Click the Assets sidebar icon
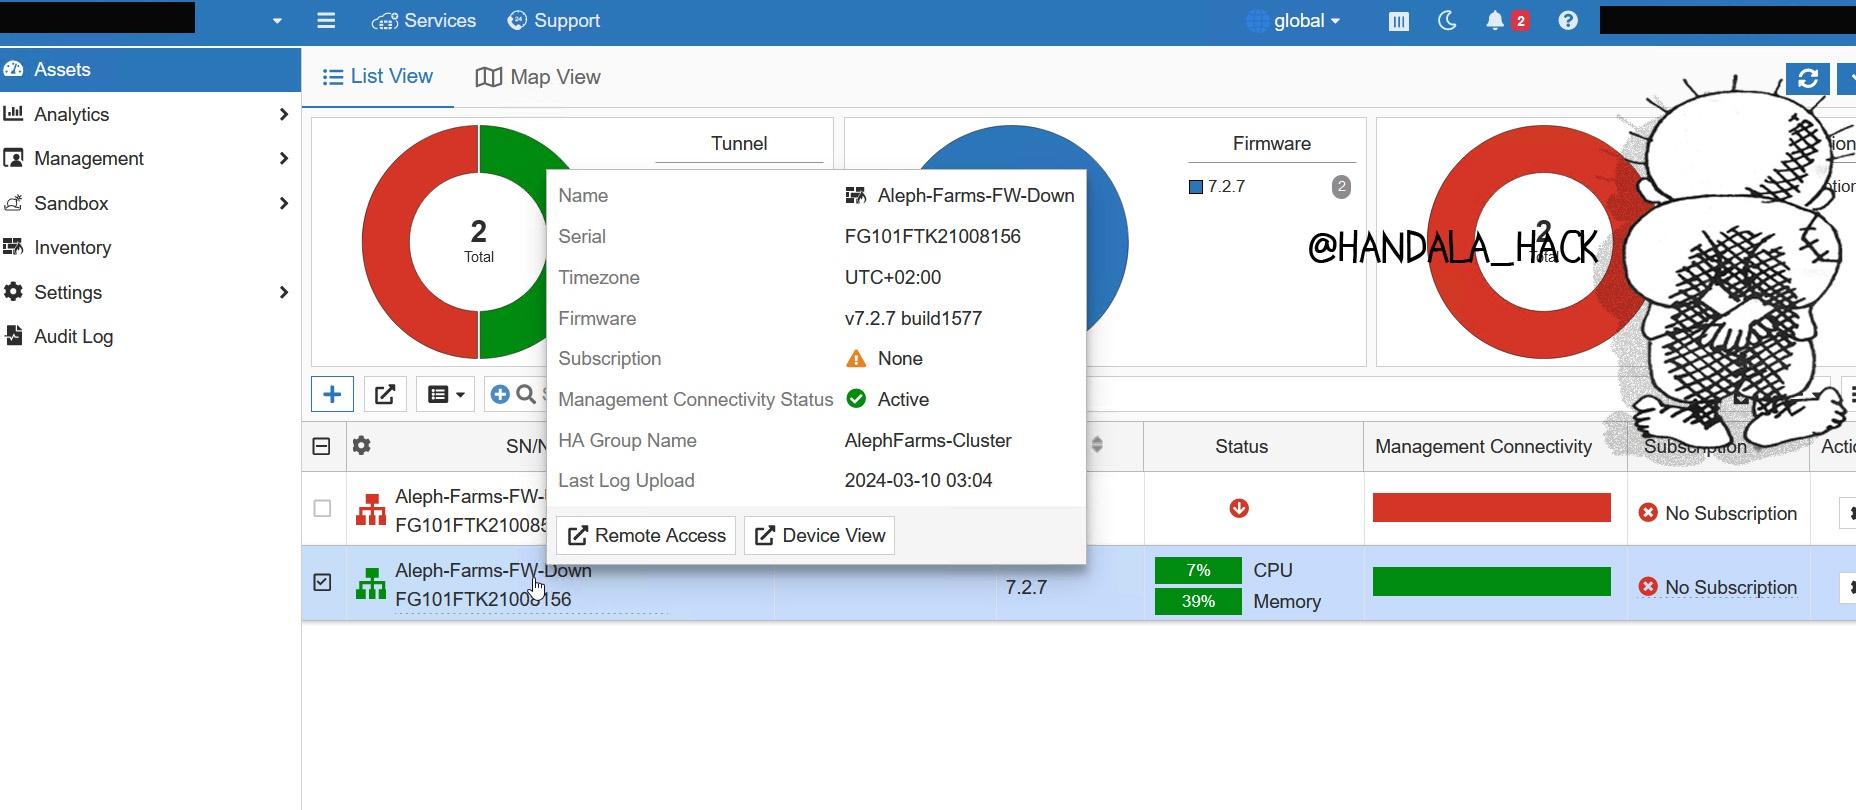The image size is (1856, 810). tap(13, 69)
